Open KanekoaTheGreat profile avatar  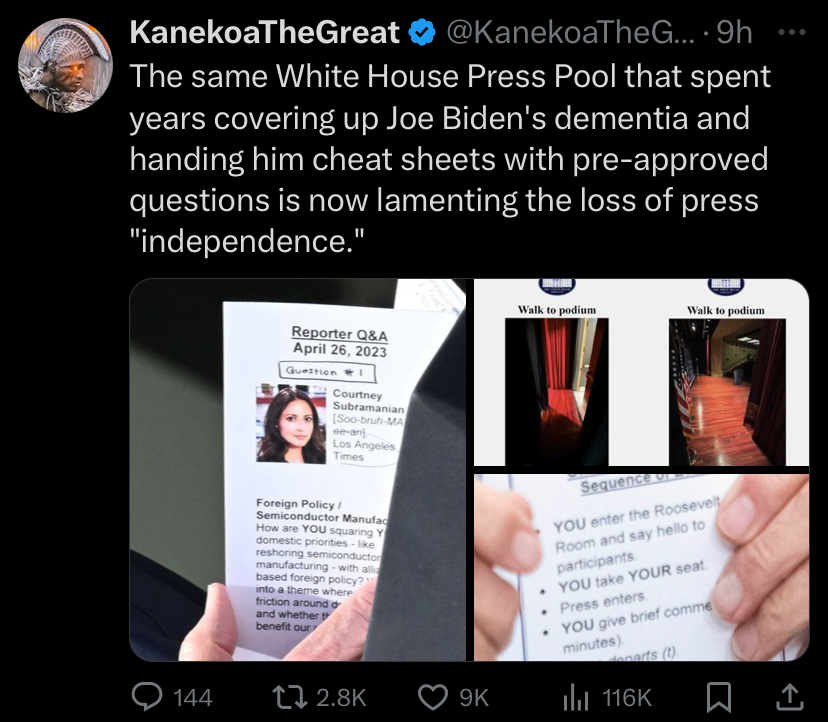coord(65,65)
